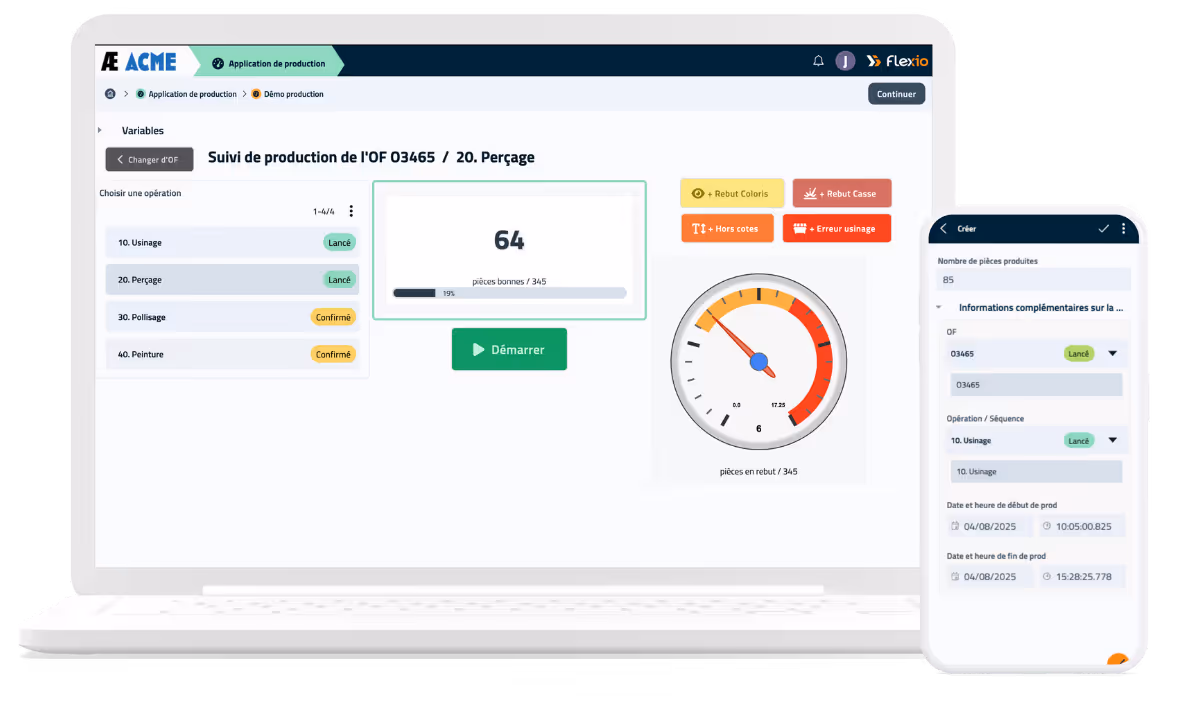
Task: Click the Nombre de pièces produites field
Action: [1033, 278]
